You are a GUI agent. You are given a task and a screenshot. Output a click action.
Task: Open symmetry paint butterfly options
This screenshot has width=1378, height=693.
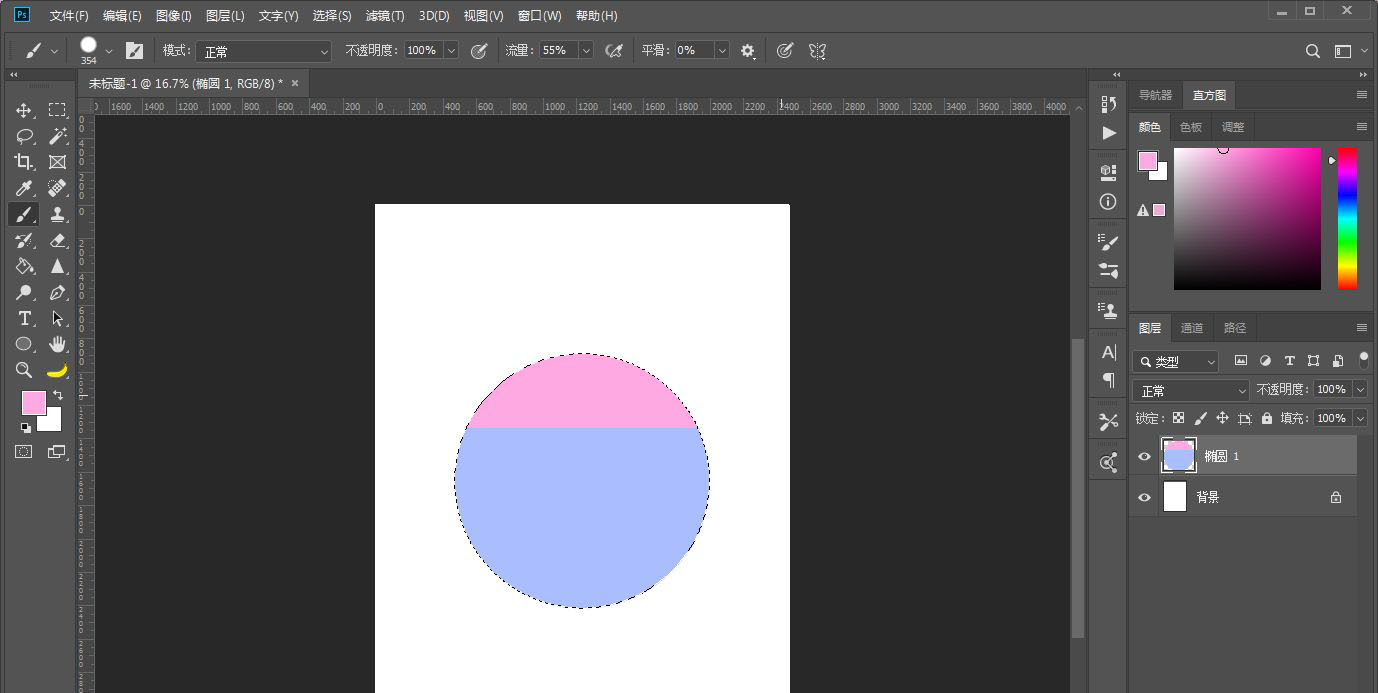817,50
